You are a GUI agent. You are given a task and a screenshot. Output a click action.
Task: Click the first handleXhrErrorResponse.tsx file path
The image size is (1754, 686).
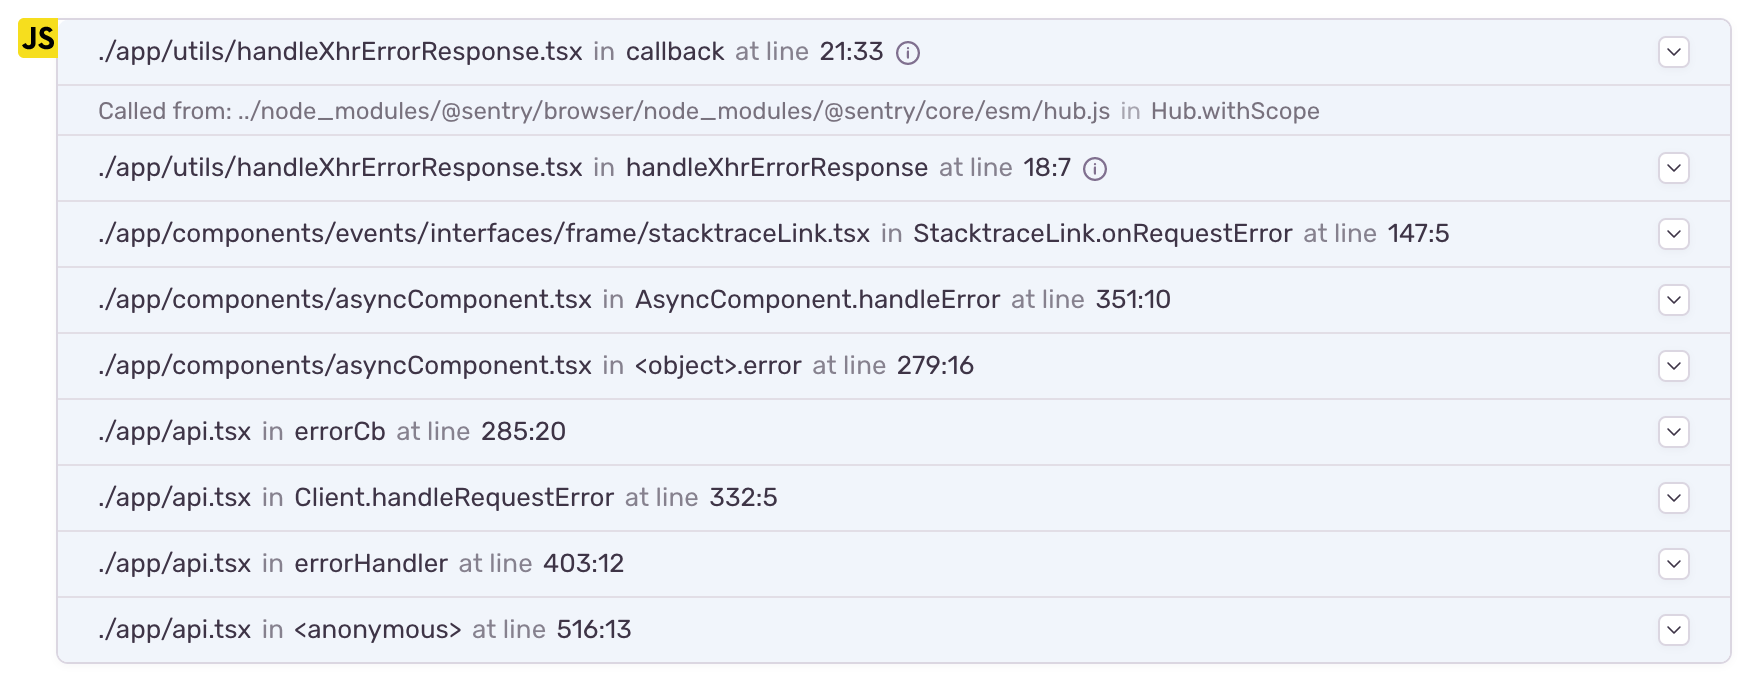click(x=340, y=52)
